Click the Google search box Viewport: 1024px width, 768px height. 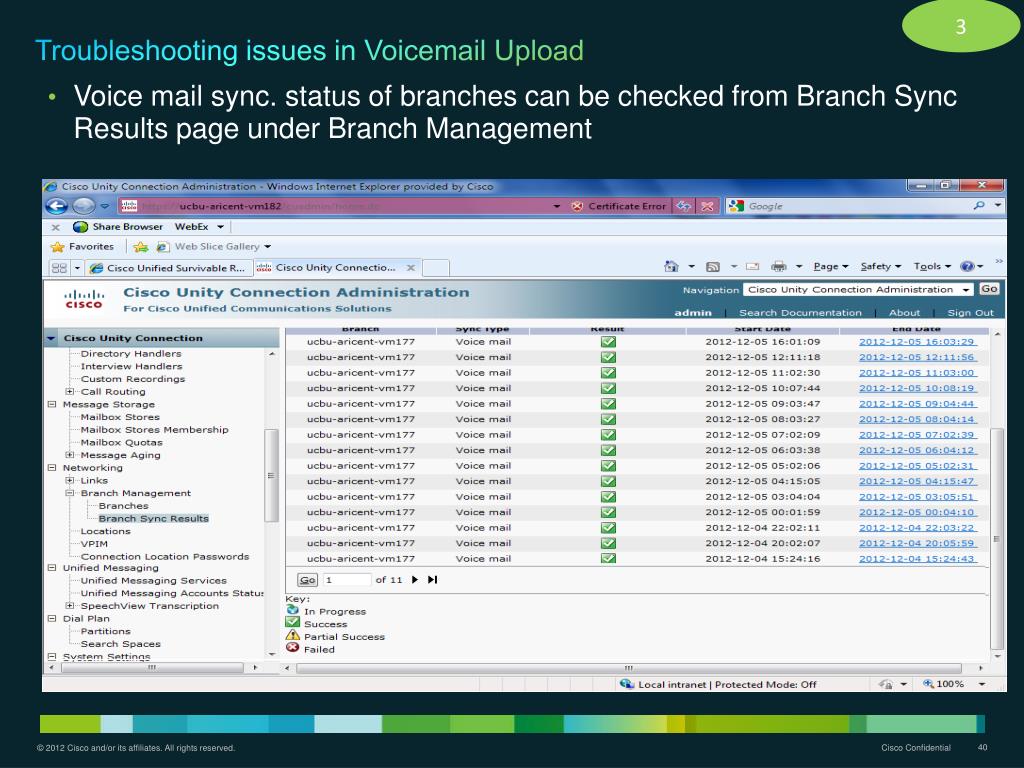[857, 206]
